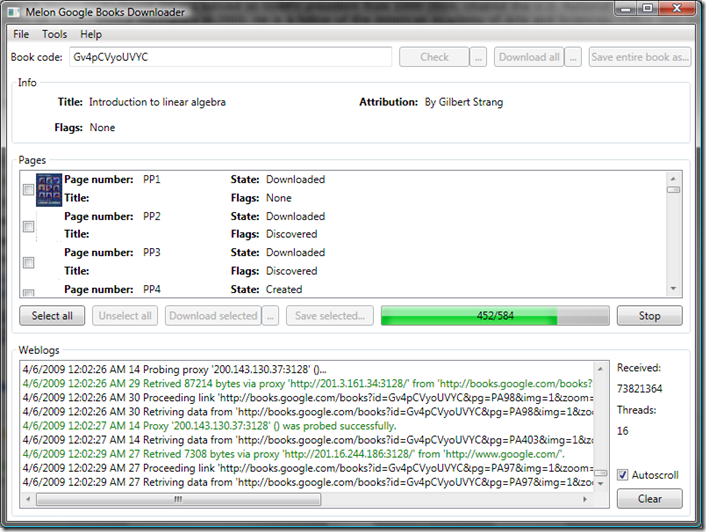The height and width of the screenshot is (532, 706).
Task: Click the Weblogs horizontal scrollbar thumb
Action: click(x=178, y=499)
